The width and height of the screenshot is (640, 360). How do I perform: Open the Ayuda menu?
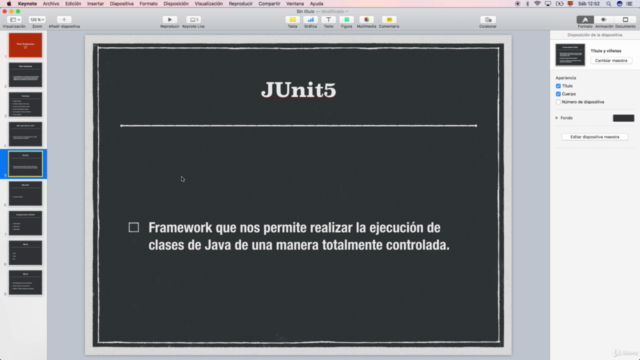pos(316,4)
